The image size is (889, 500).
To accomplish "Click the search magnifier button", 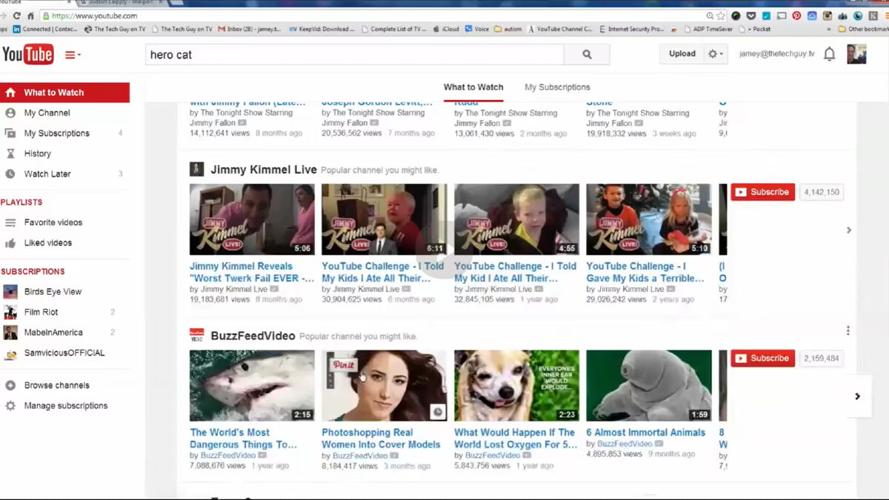I will [587, 54].
